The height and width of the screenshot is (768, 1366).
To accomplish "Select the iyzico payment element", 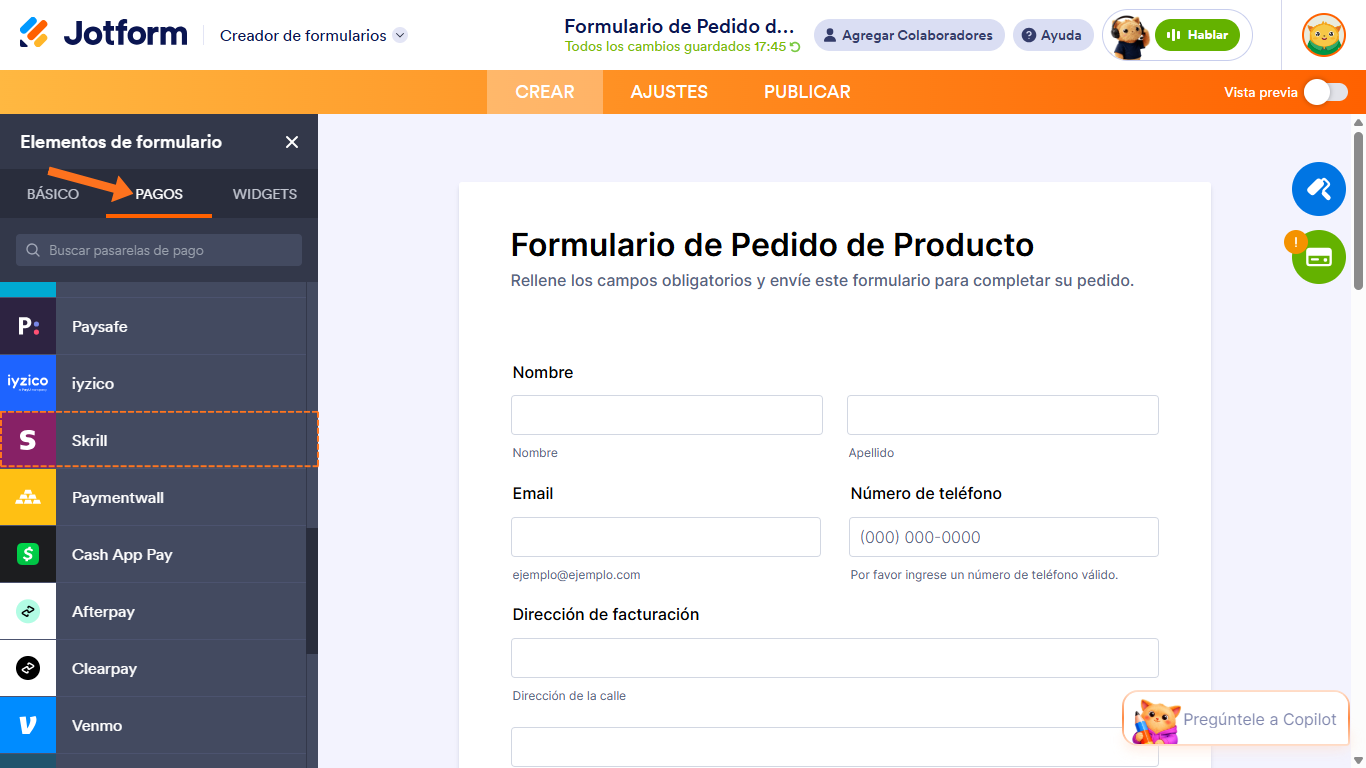I will [x=153, y=383].
